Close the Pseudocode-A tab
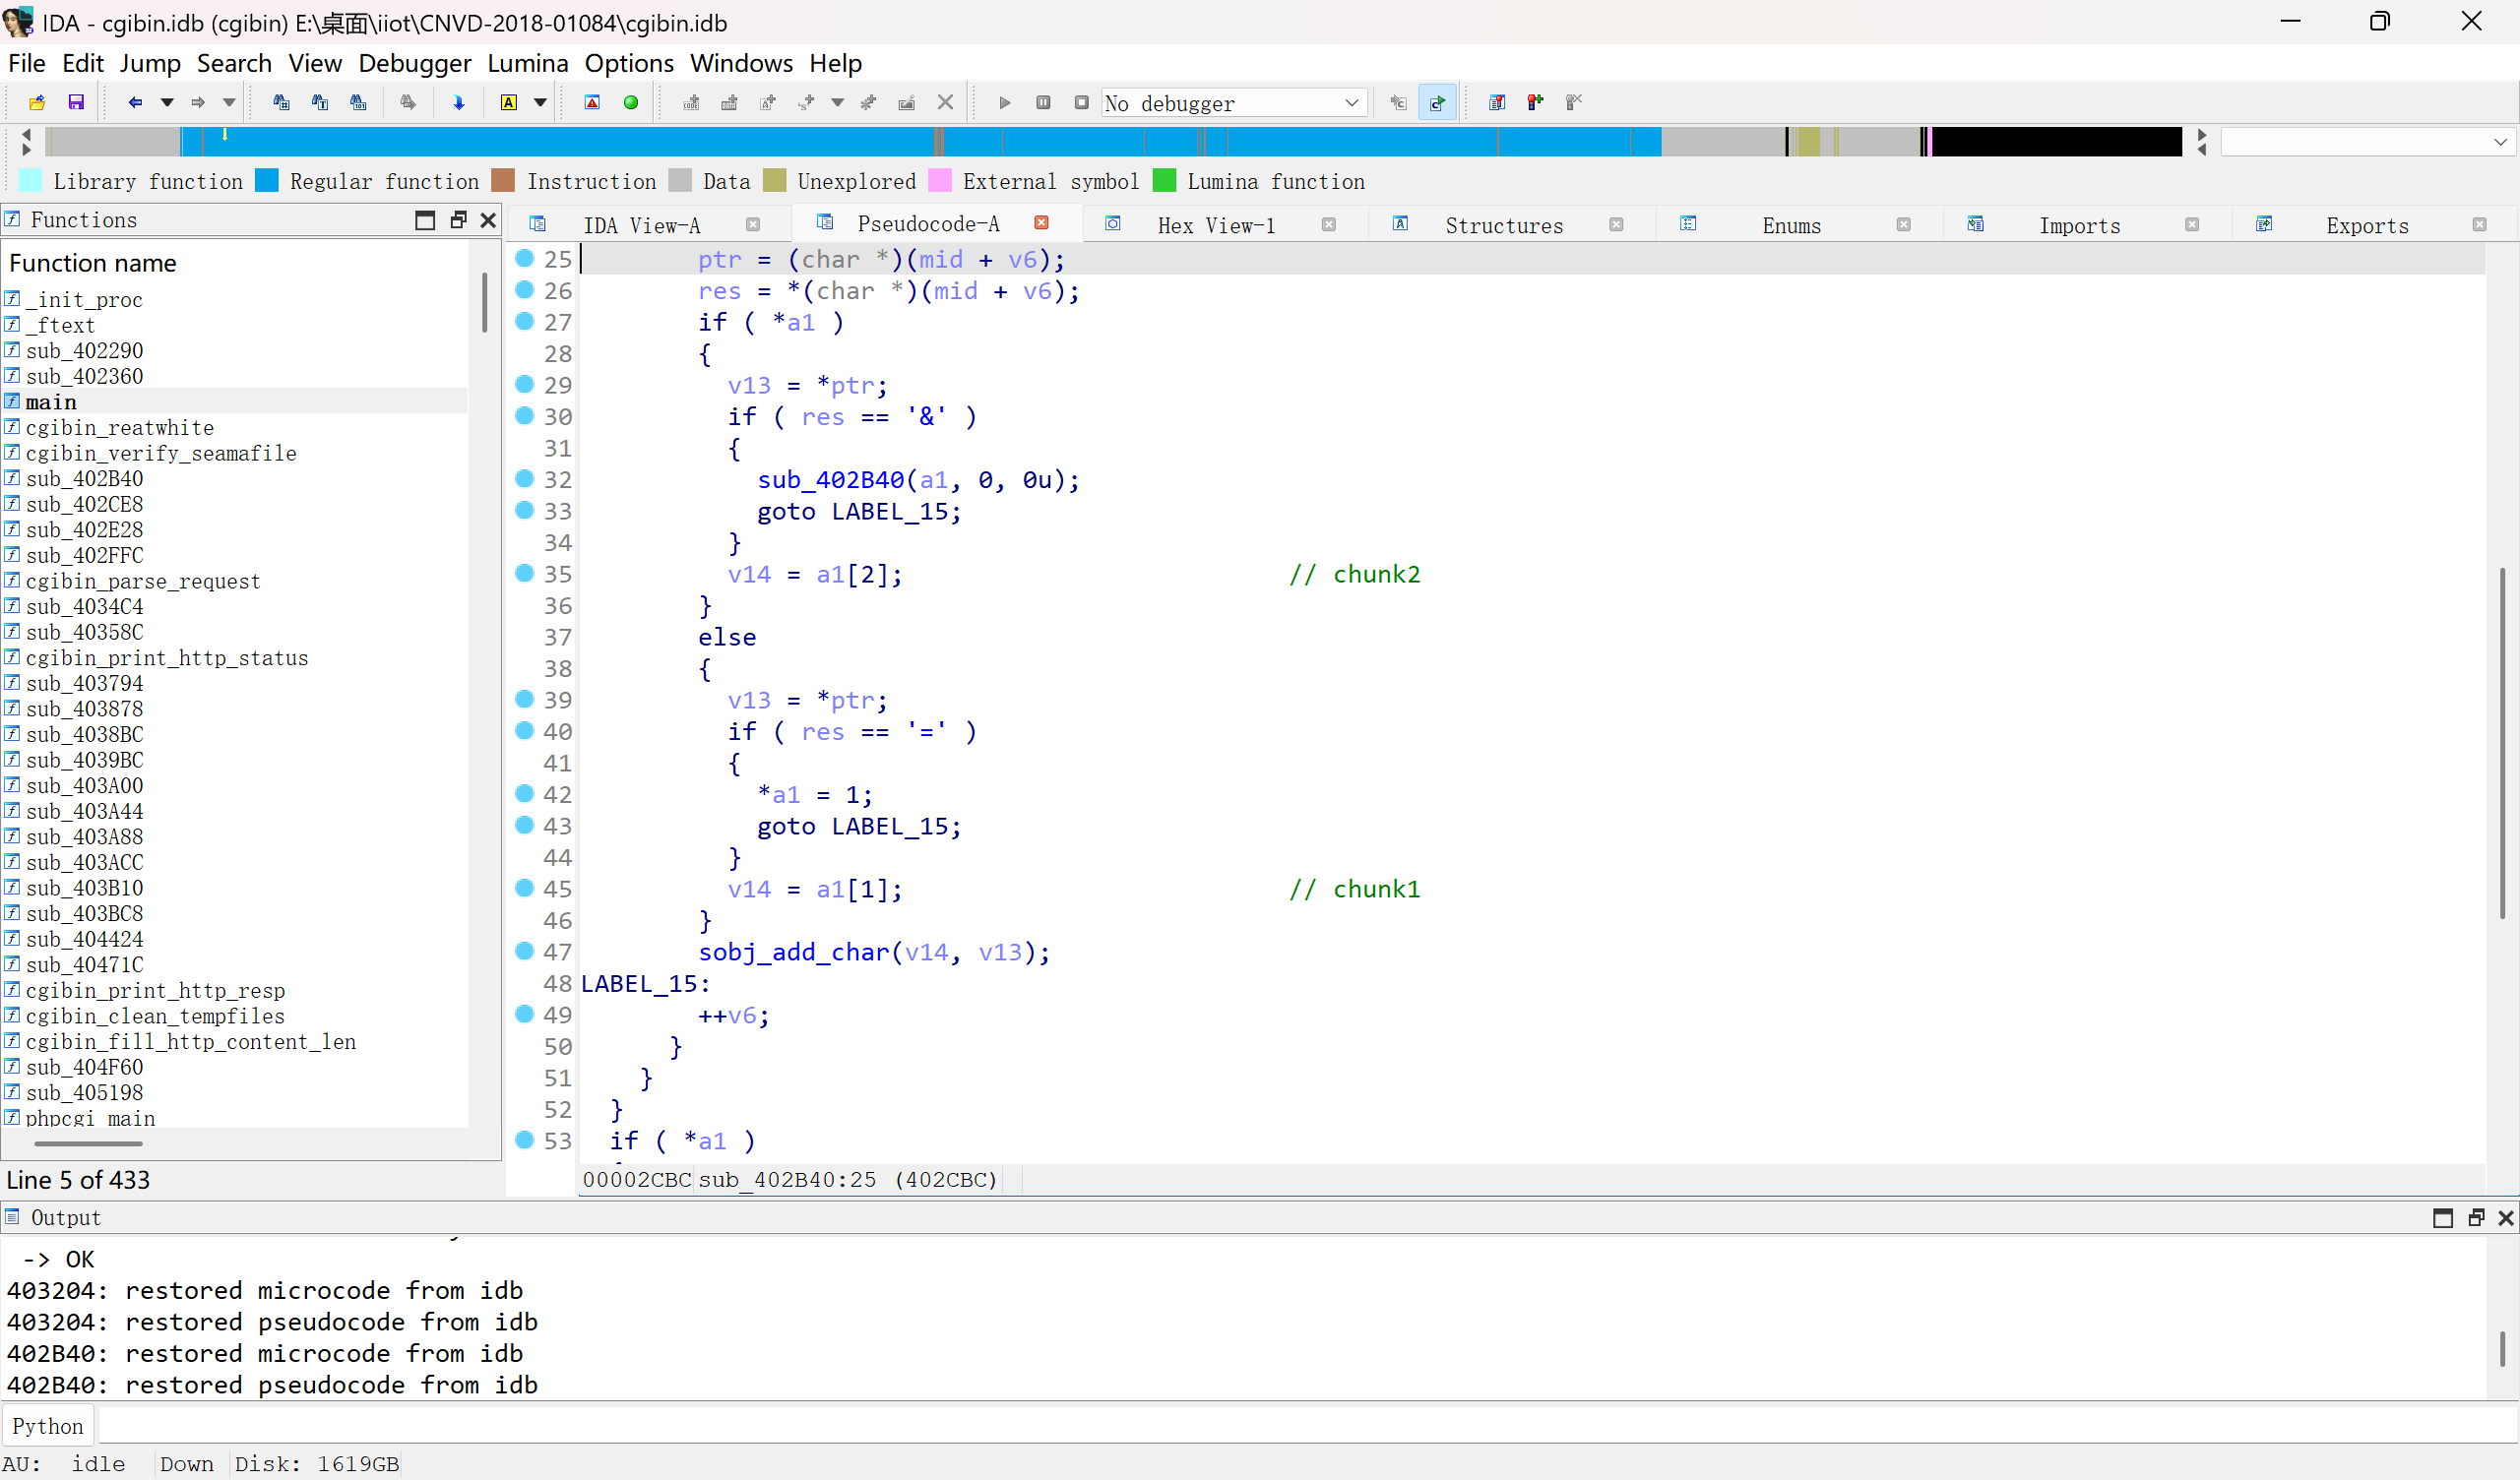2520x1480 pixels. (1041, 223)
